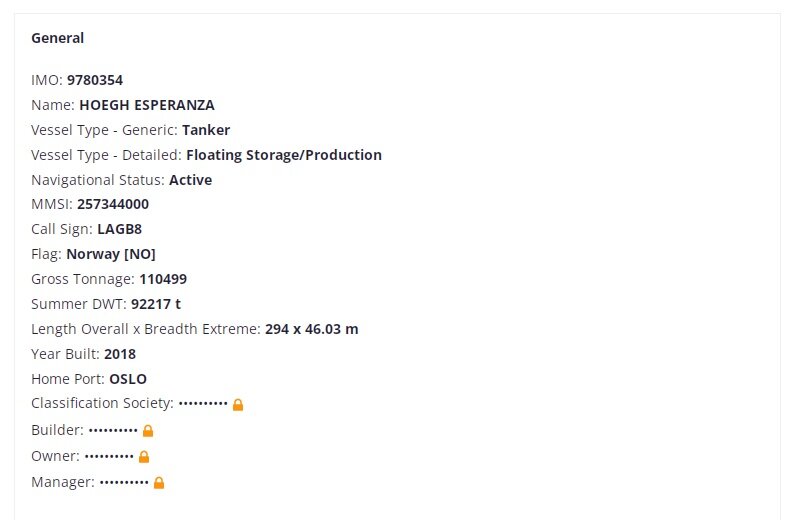Image resolution: width=793 pixels, height=520 pixels.
Task: Click the home port OSLO
Action: 128,379
